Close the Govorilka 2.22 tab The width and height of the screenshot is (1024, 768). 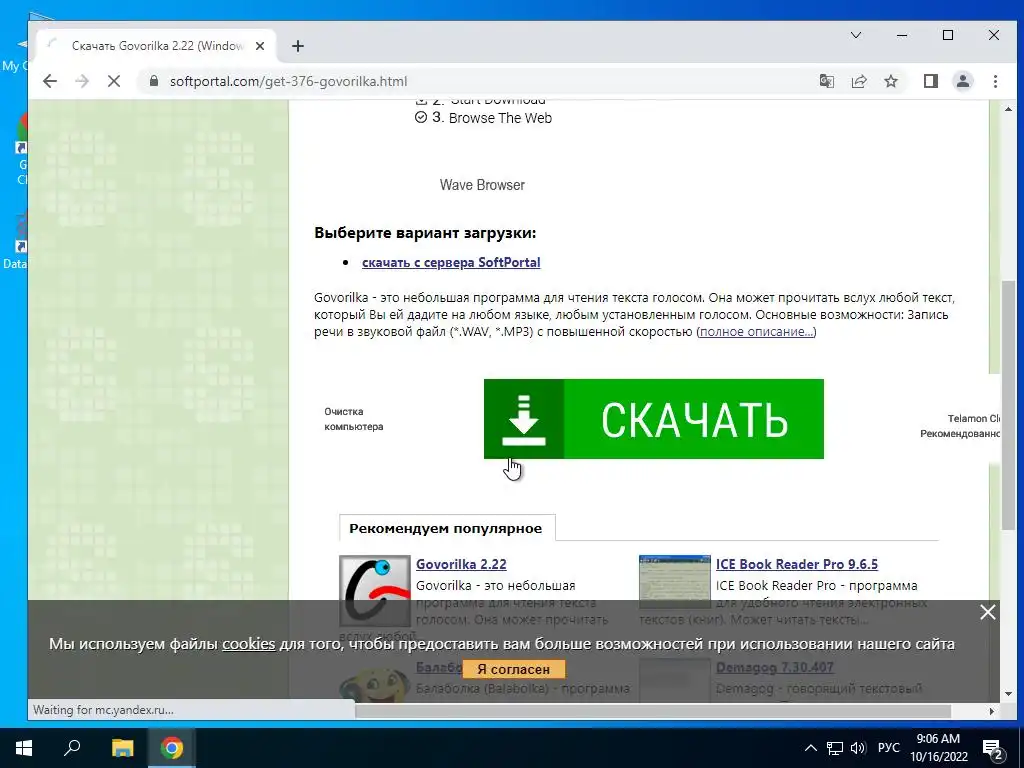tap(260, 46)
